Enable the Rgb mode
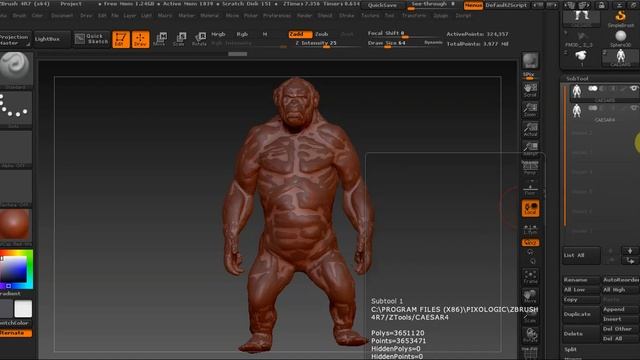 pos(242,34)
